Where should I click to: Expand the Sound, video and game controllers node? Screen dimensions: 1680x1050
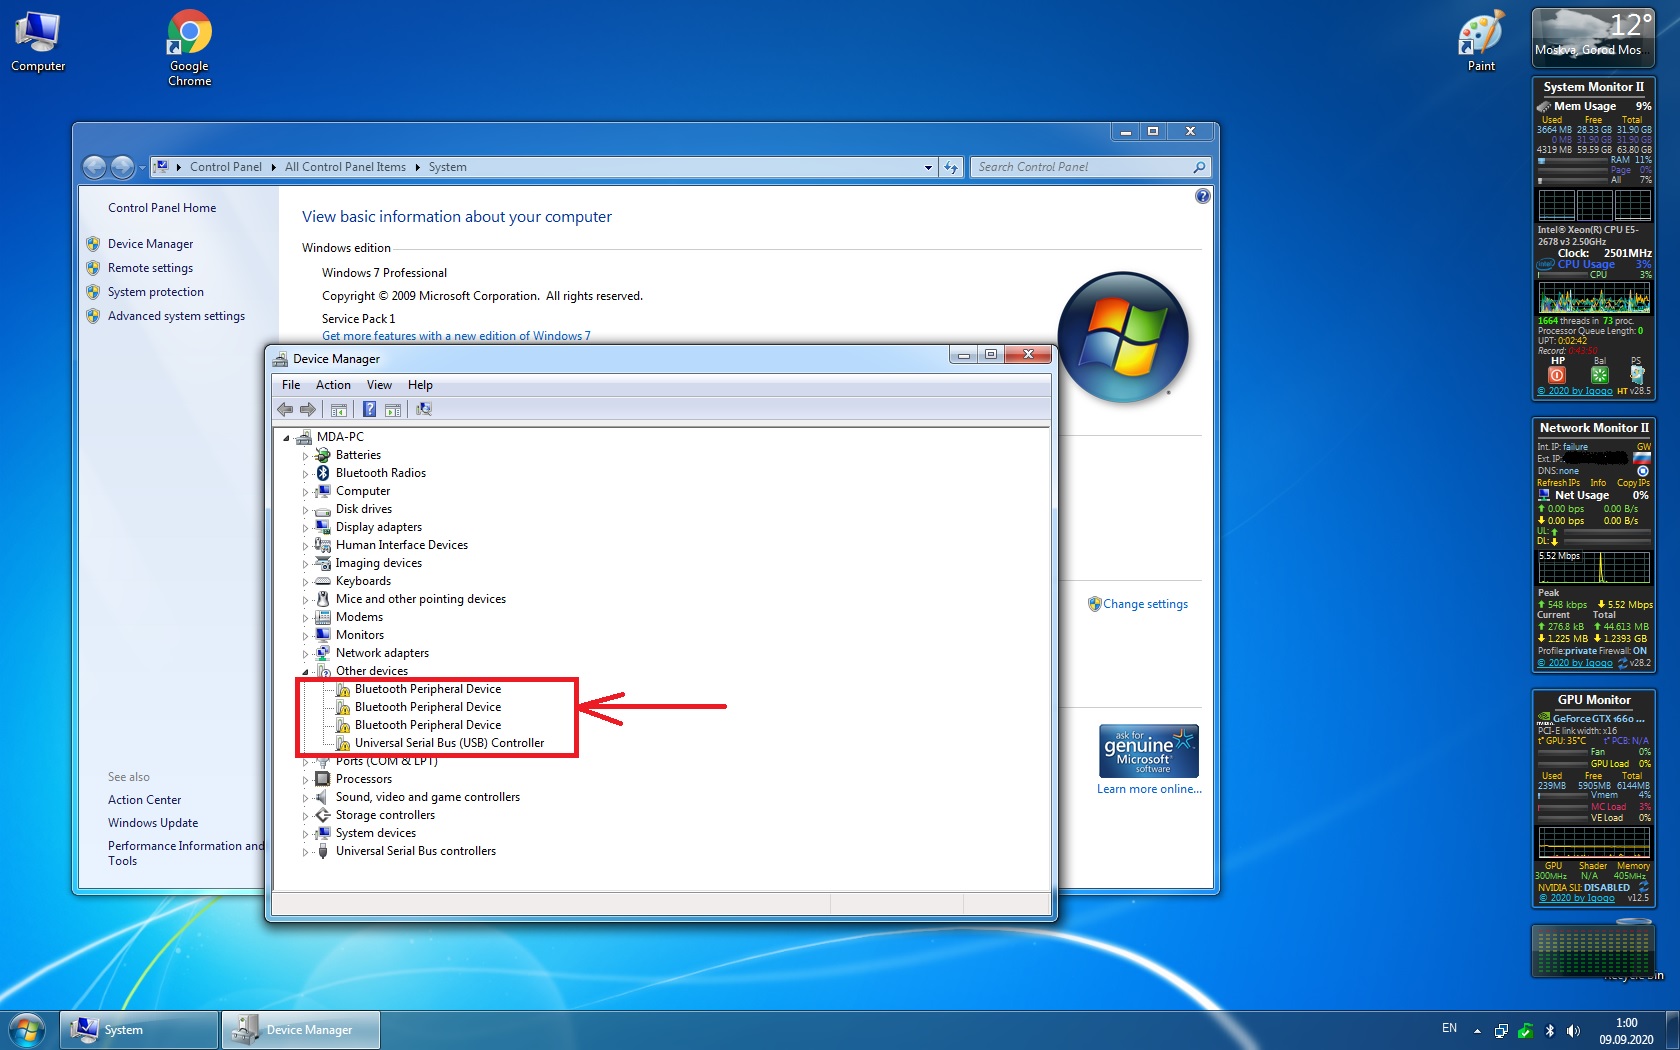click(306, 798)
